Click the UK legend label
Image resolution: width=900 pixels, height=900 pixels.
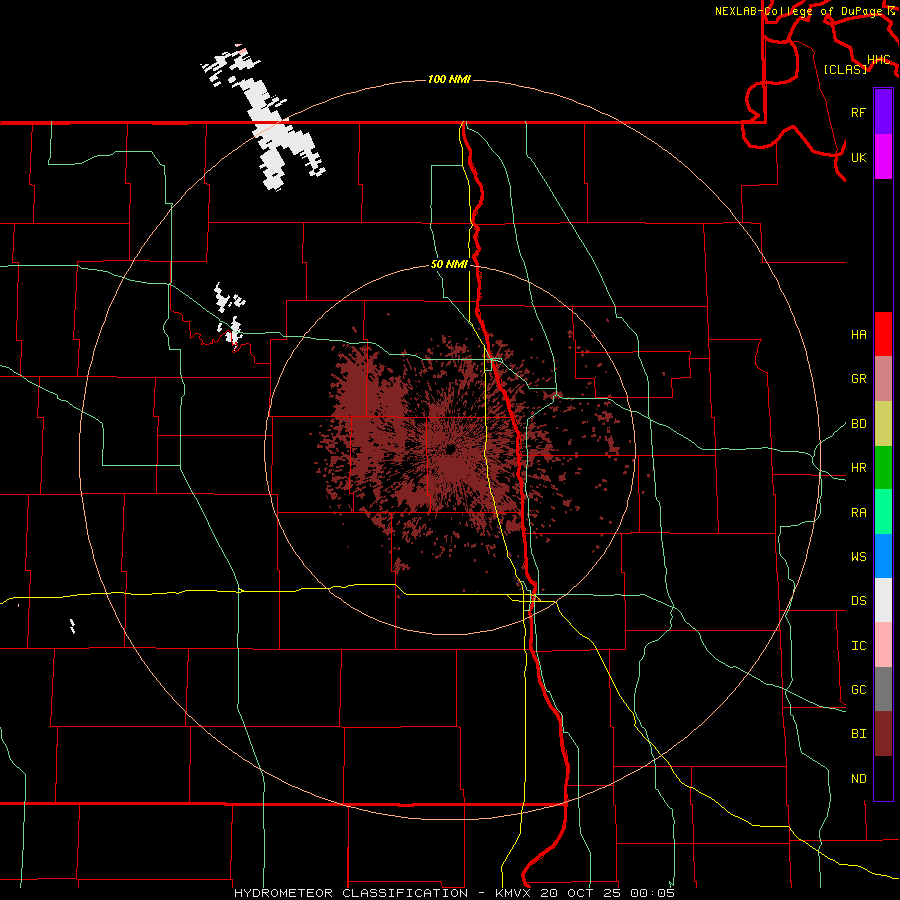pos(858,157)
